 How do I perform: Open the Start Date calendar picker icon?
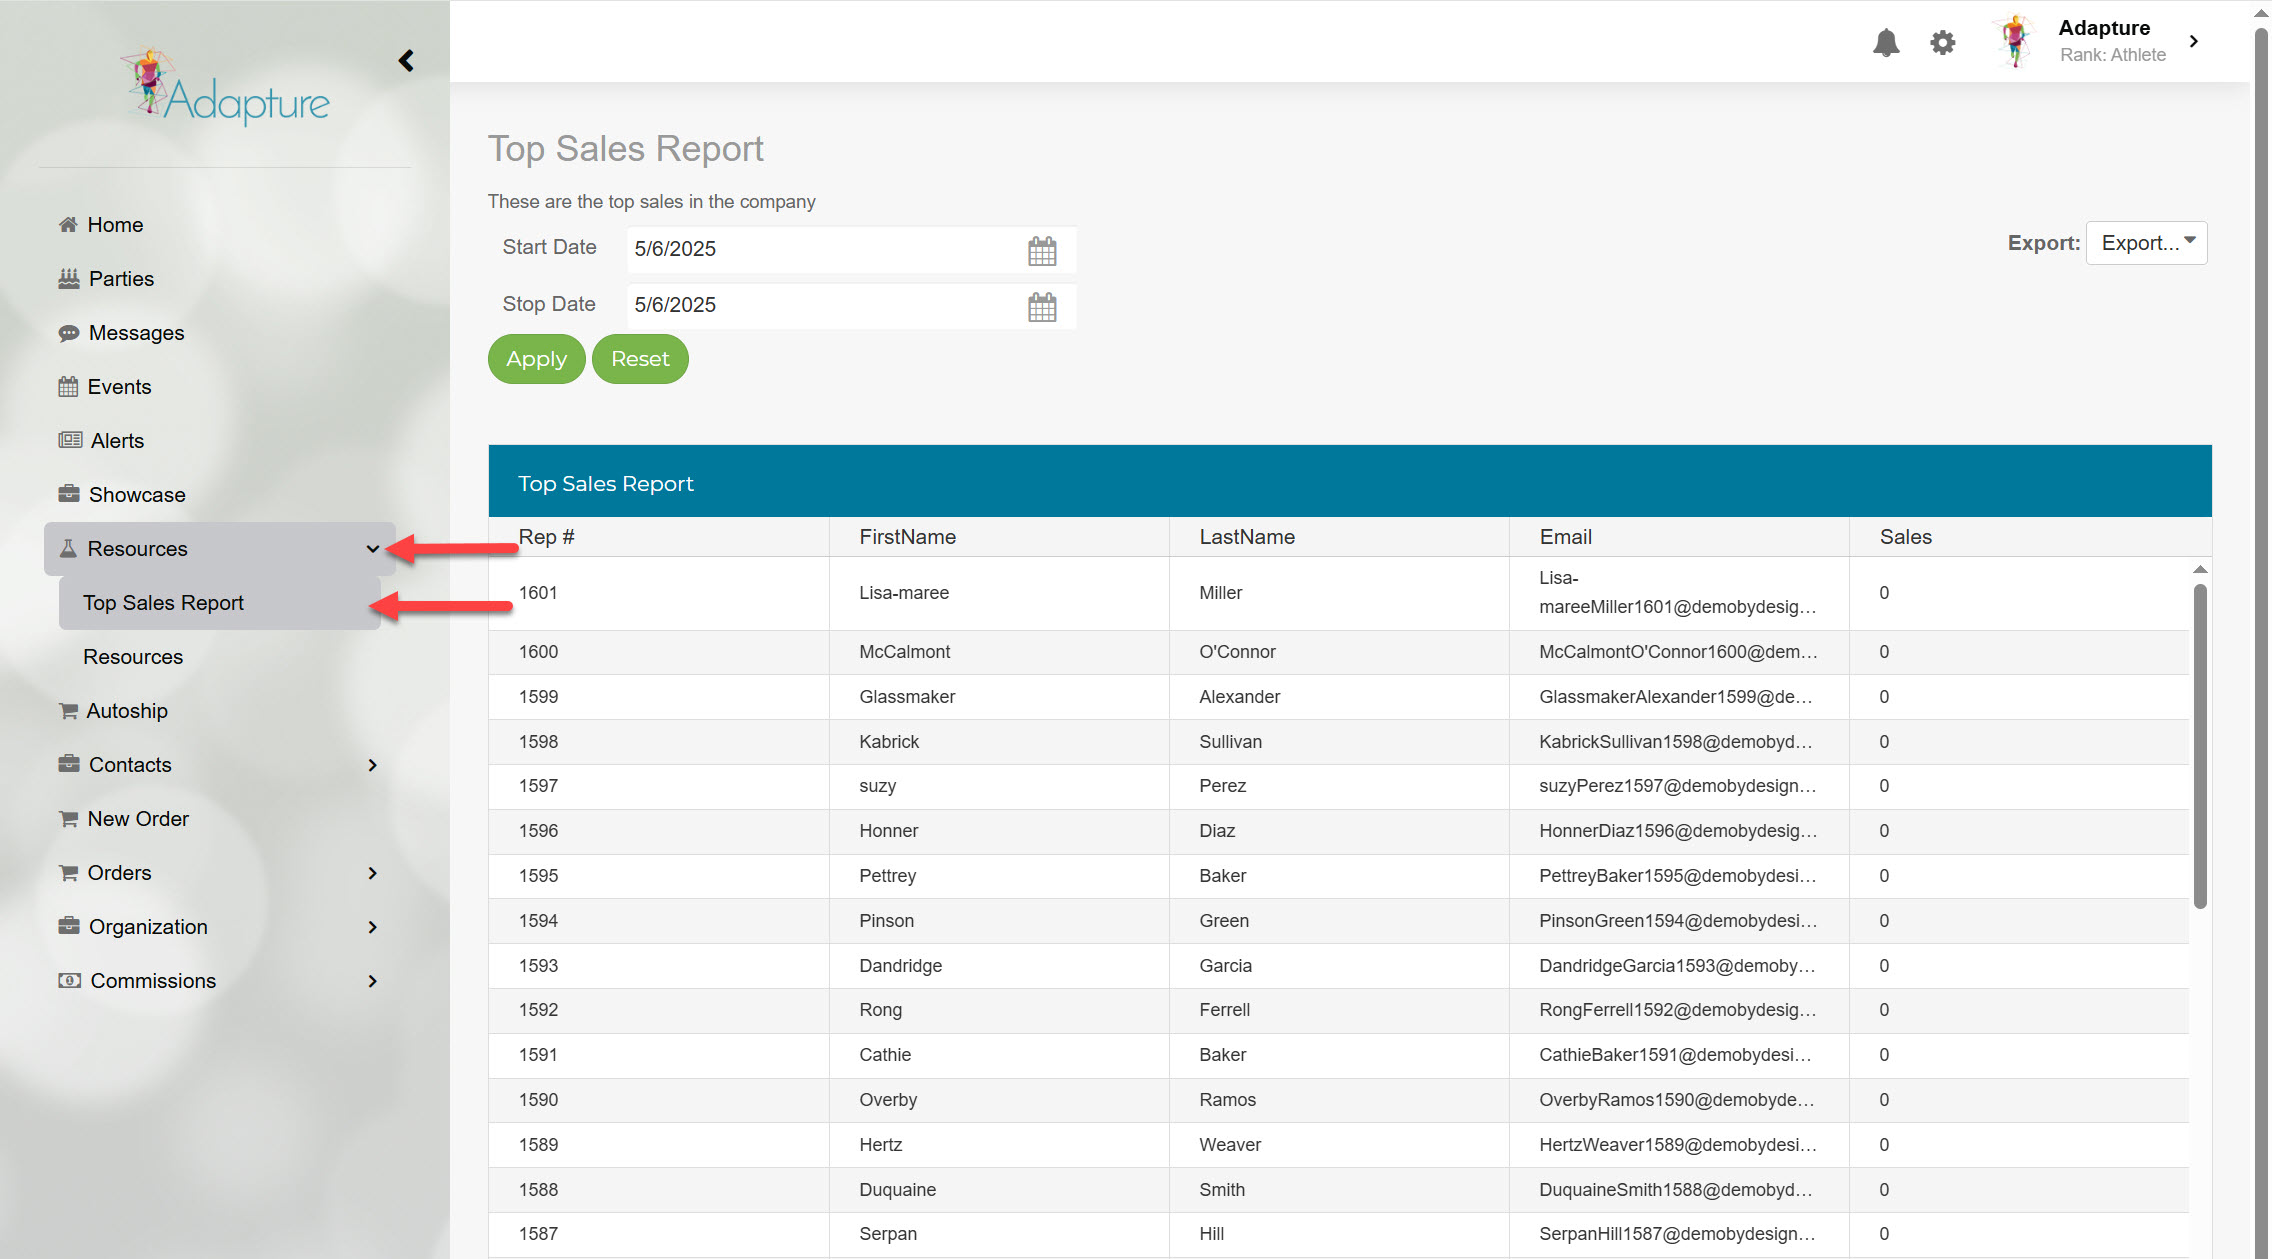(x=1043, y=250)
